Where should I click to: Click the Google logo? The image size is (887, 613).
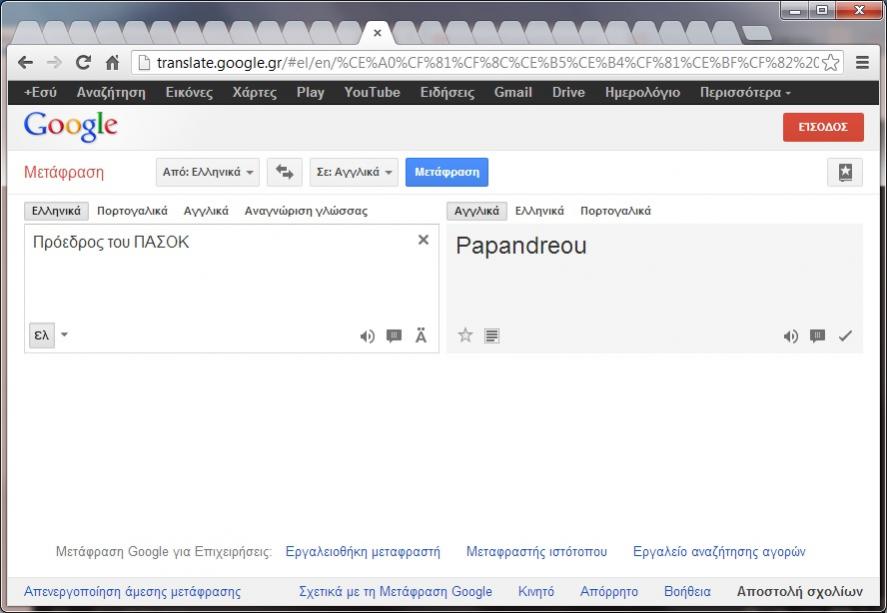coord(71,127)
